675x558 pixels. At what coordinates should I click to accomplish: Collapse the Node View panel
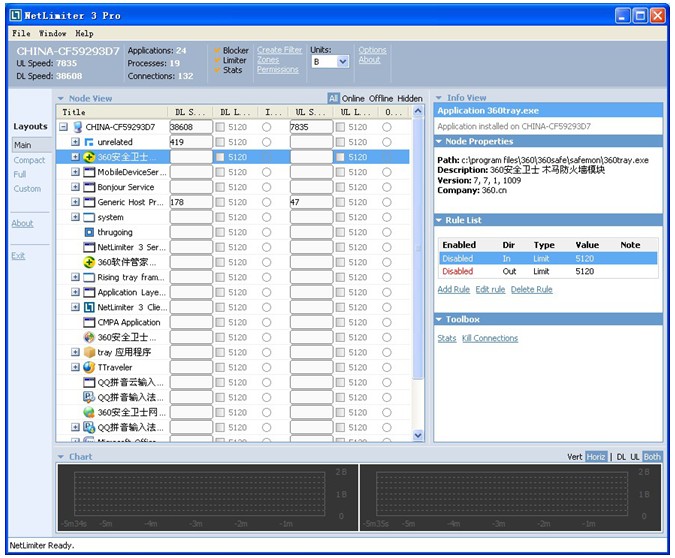pos(61,99)
